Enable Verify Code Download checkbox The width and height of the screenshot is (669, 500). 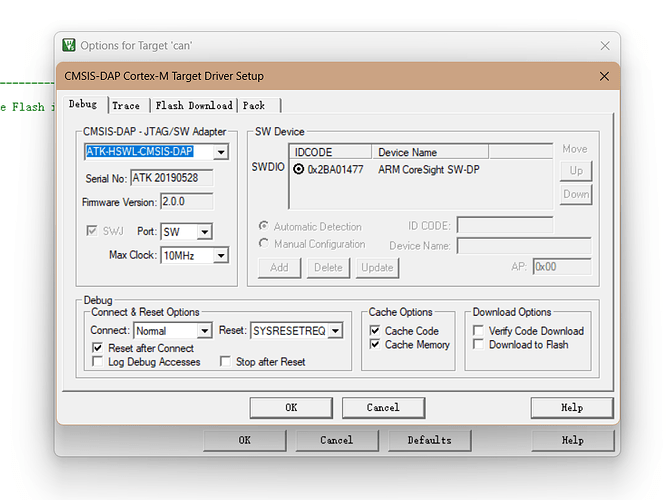(x=478, y=331)
